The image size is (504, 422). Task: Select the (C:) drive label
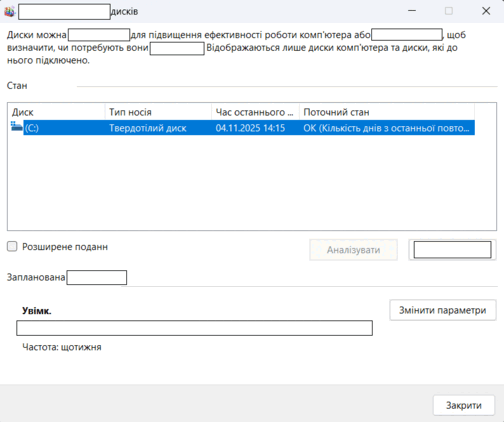pos(32,128)
